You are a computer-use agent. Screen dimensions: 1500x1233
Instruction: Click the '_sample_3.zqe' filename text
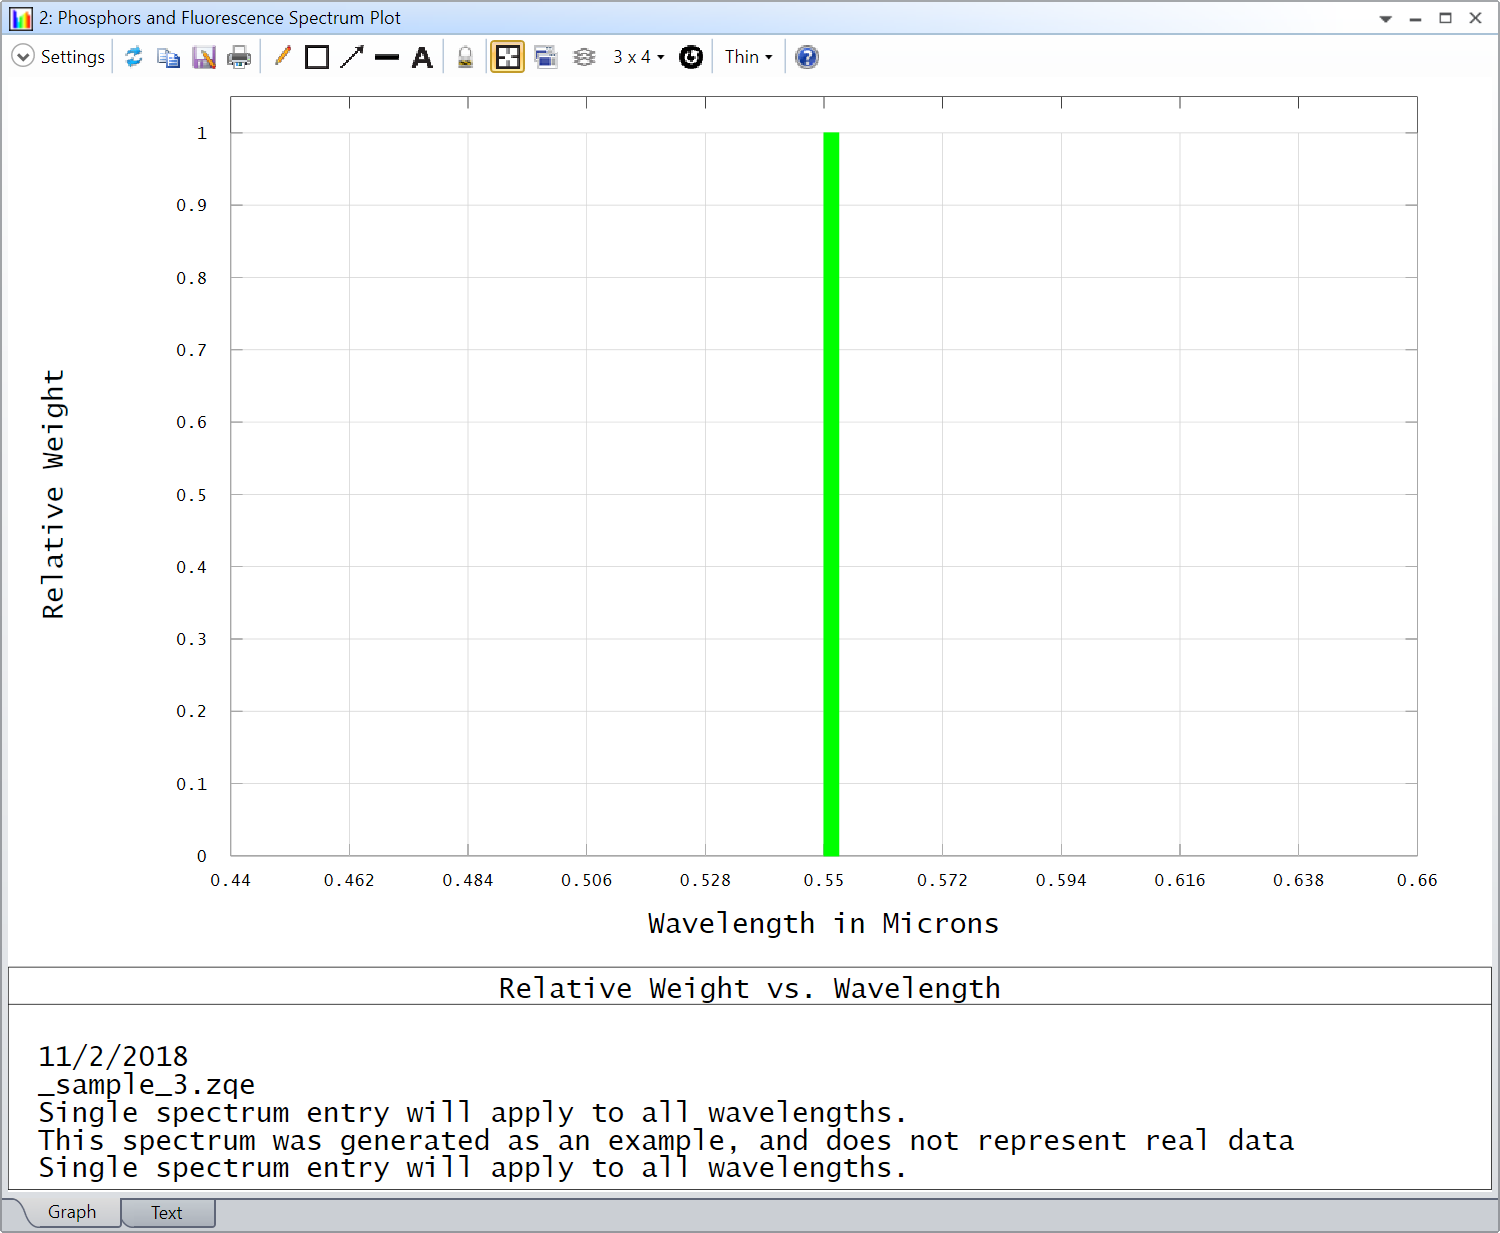point(146,1085)
